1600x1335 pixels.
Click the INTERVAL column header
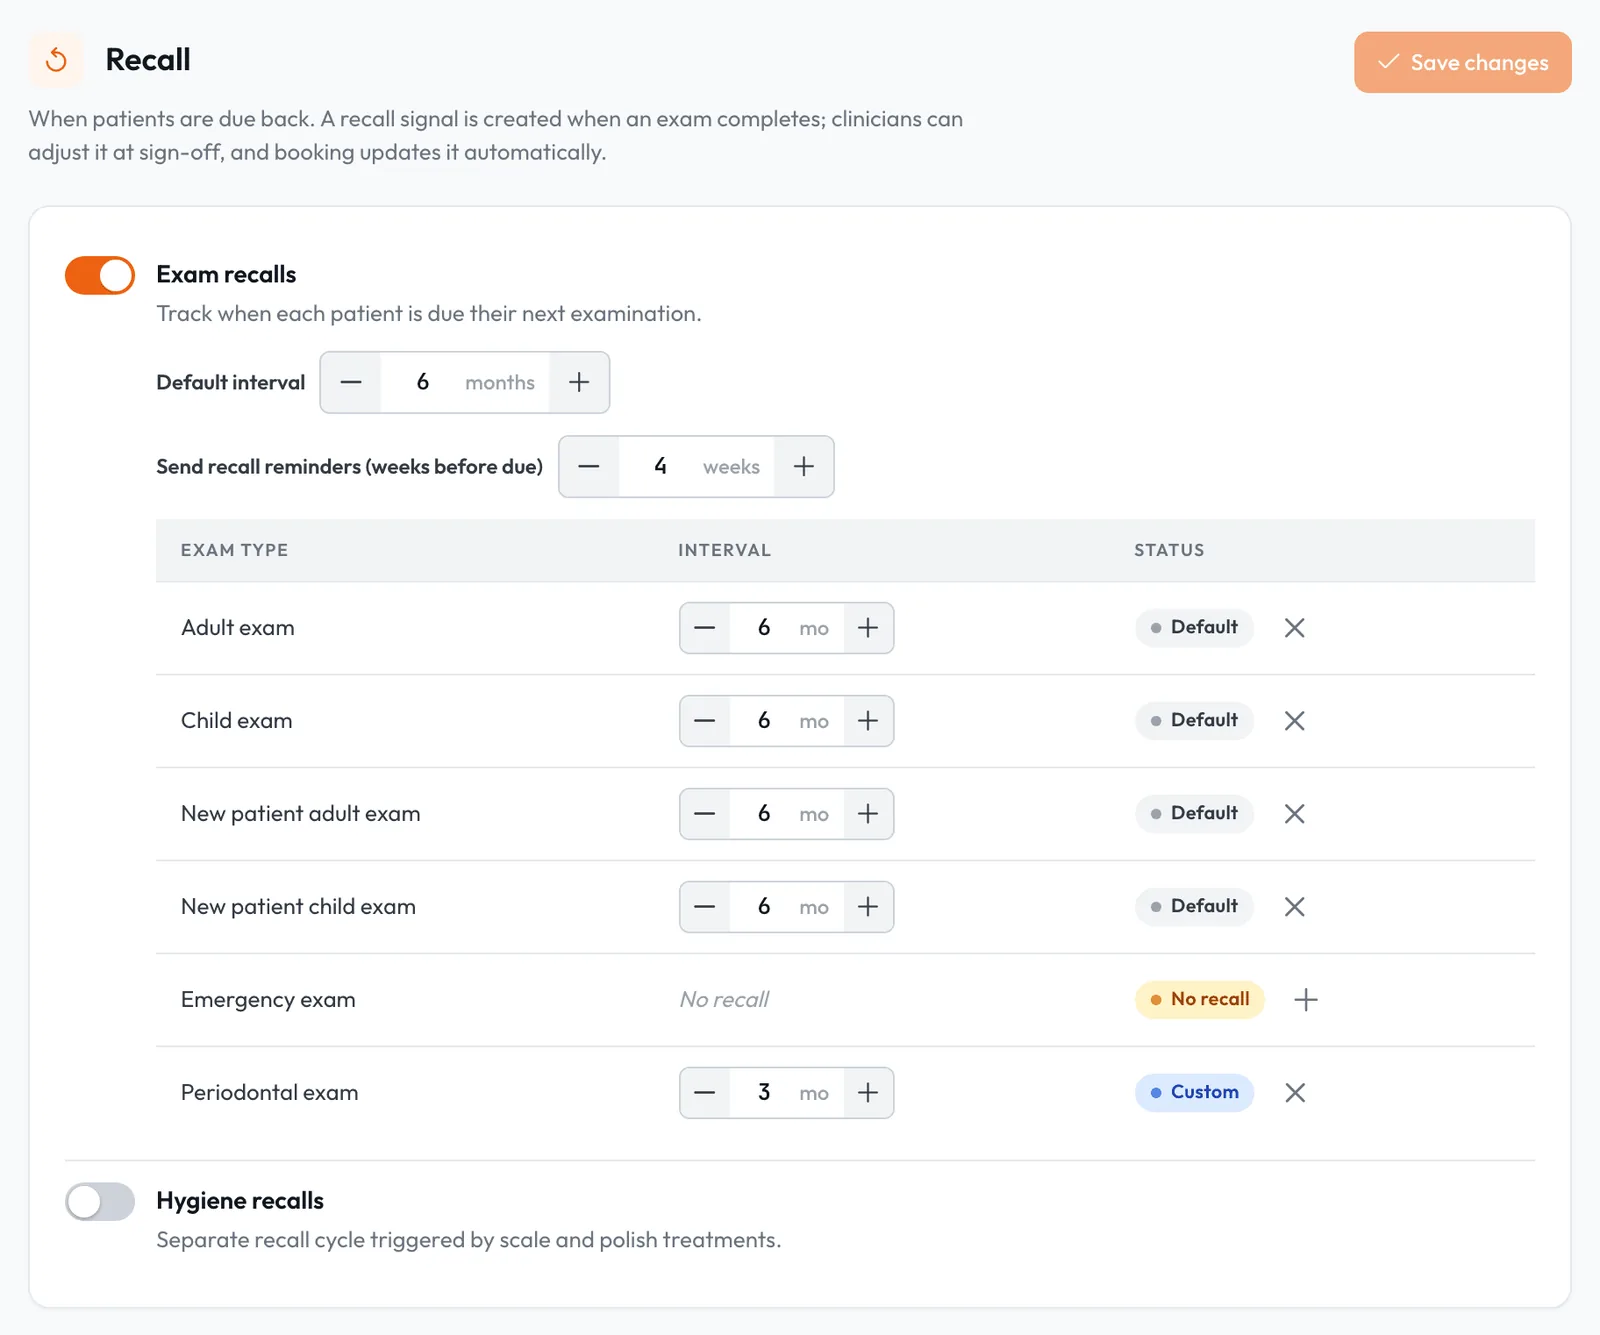click(724, 550)
